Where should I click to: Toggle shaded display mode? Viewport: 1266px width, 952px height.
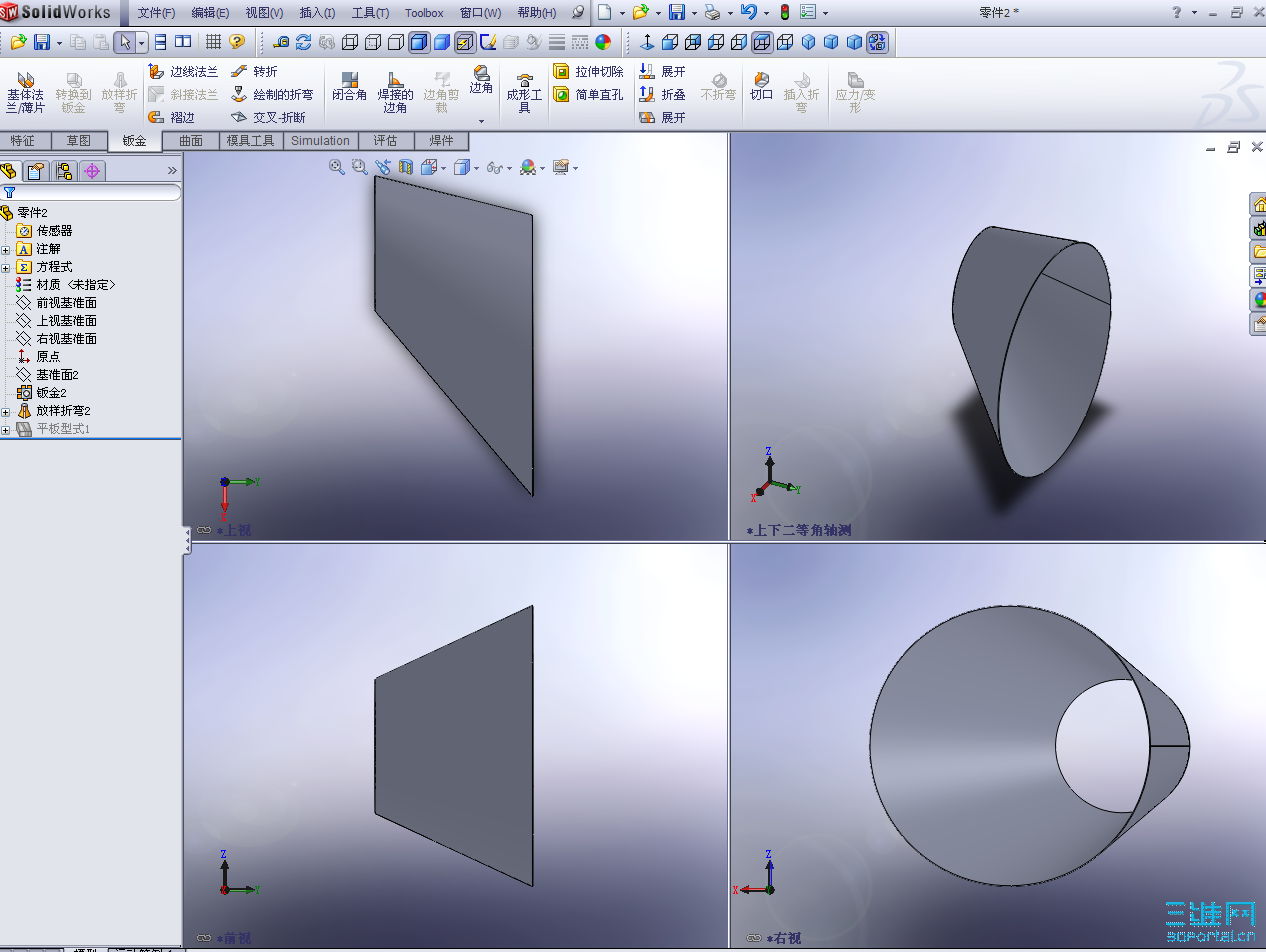coord(442,42)
